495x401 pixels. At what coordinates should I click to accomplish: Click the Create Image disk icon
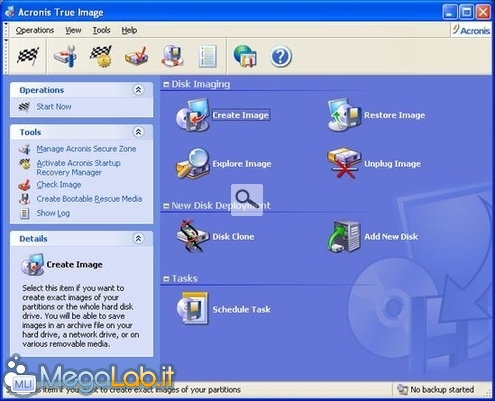(193, 115)
